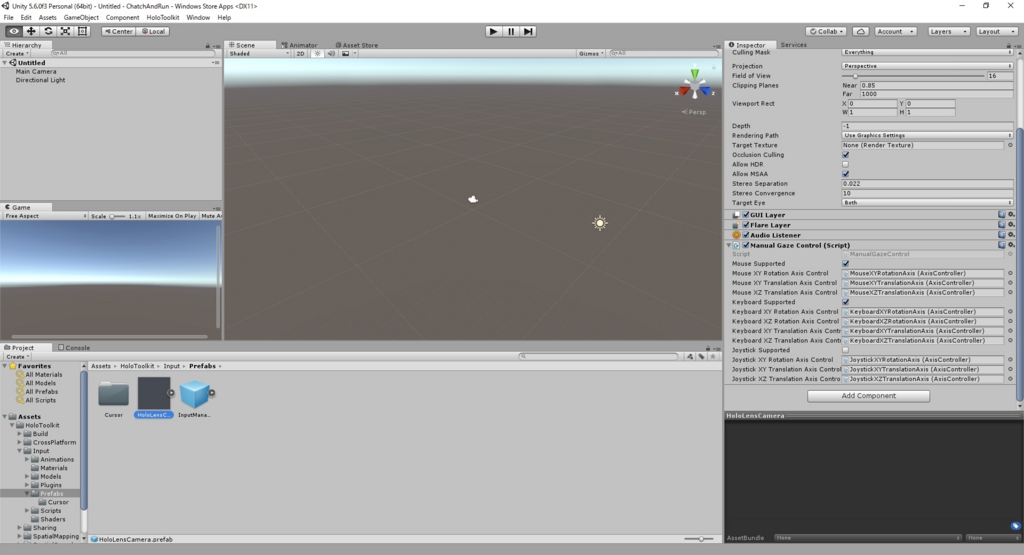Open the Component menu
Screen dimensions: 1024x555
pyautogui.click(x=122, y=18)
